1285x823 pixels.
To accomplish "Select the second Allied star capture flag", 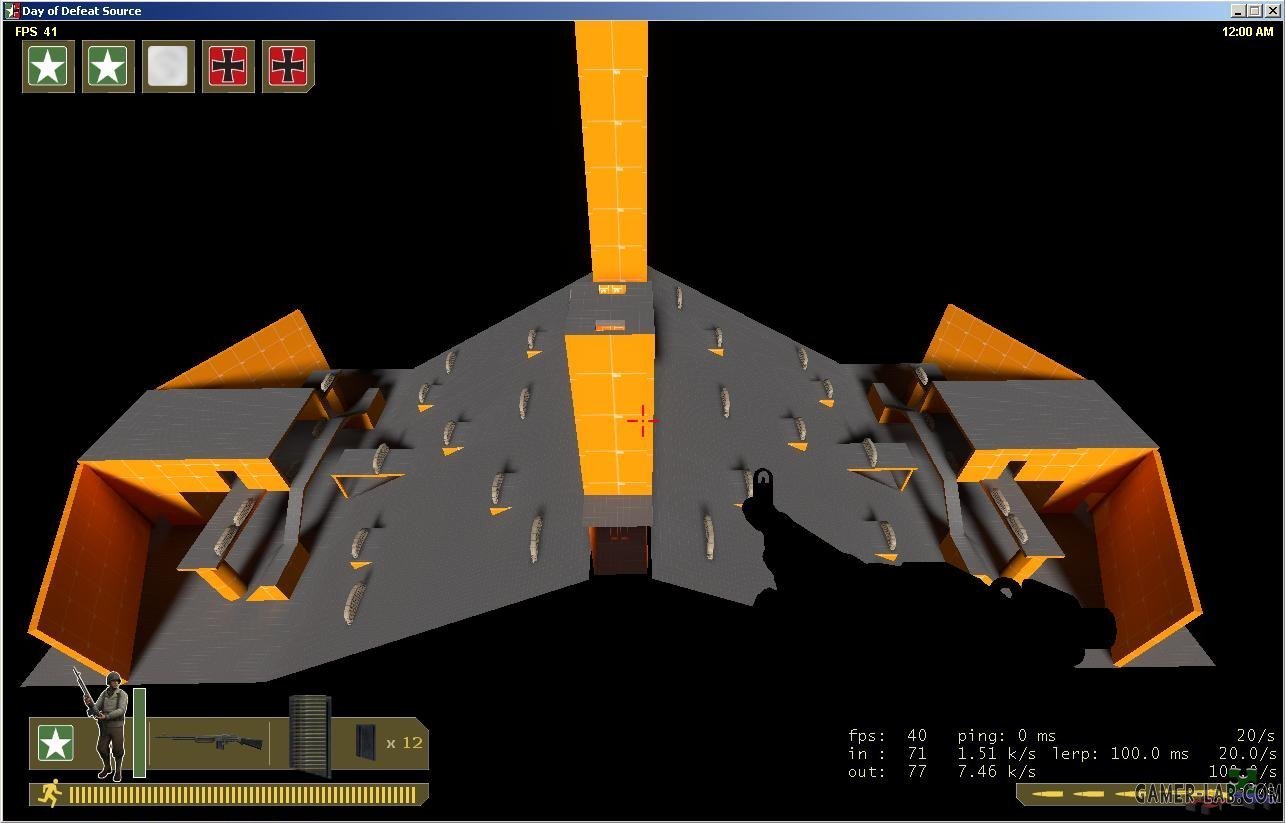I will click(108, 67).
